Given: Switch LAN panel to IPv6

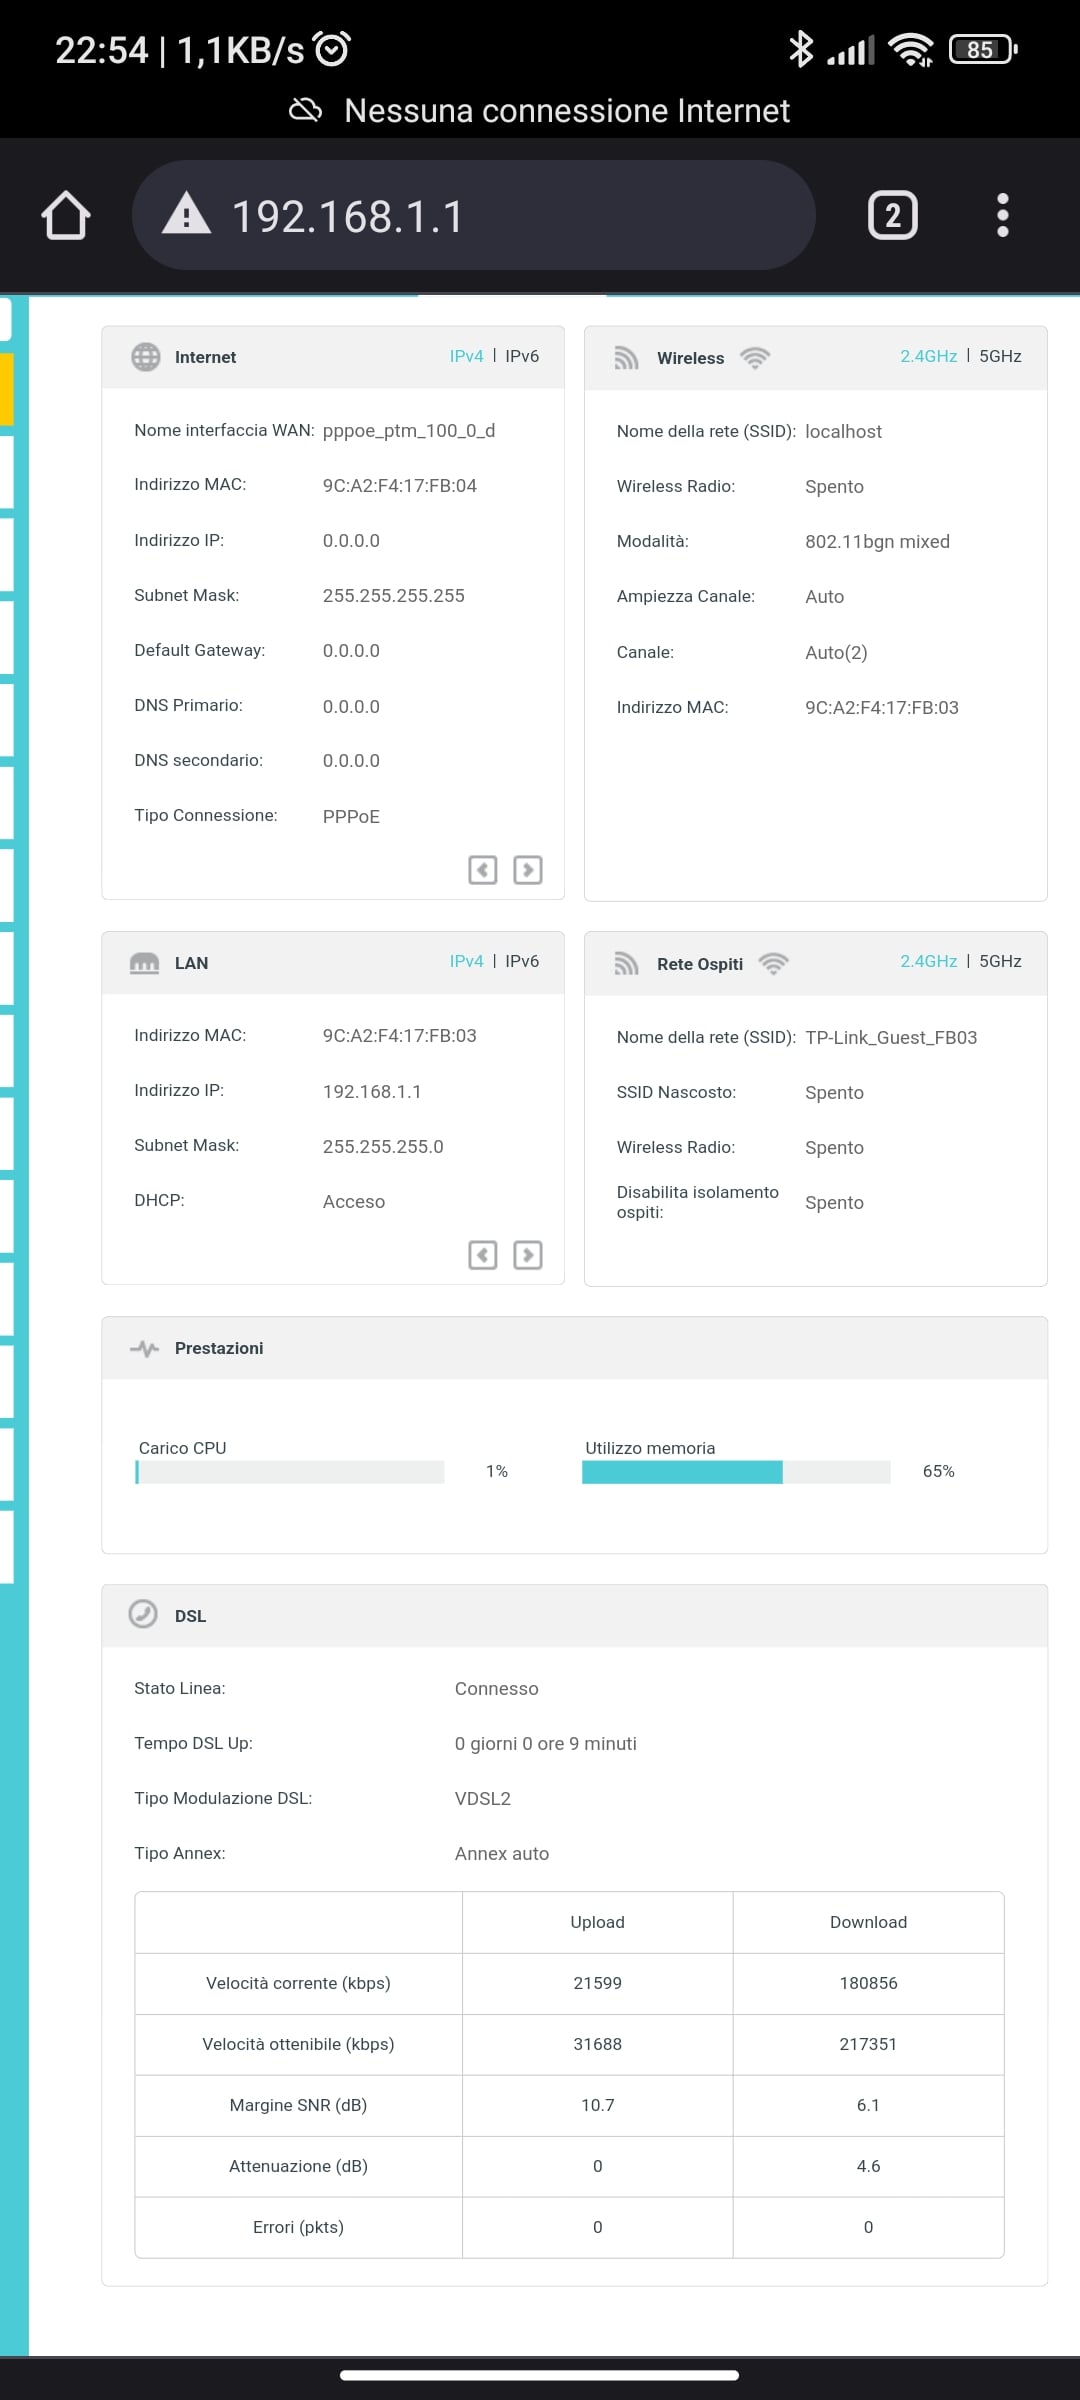Looking at the screenshot, I should 522,961.
